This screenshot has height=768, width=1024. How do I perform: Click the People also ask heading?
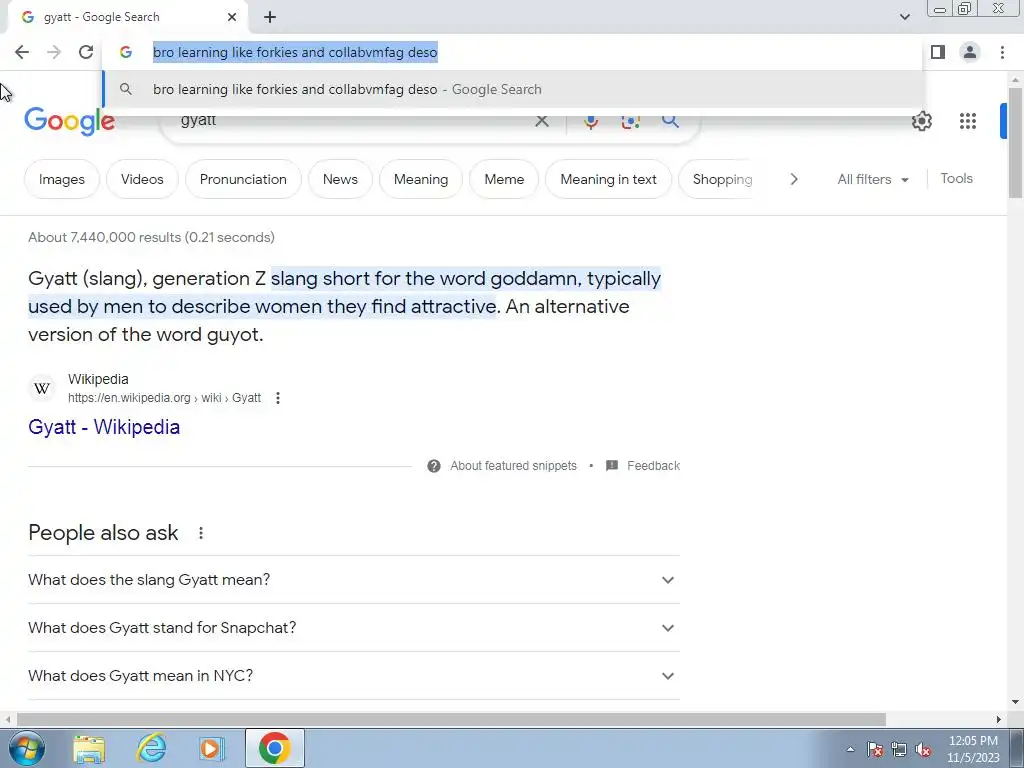point(103,533)
